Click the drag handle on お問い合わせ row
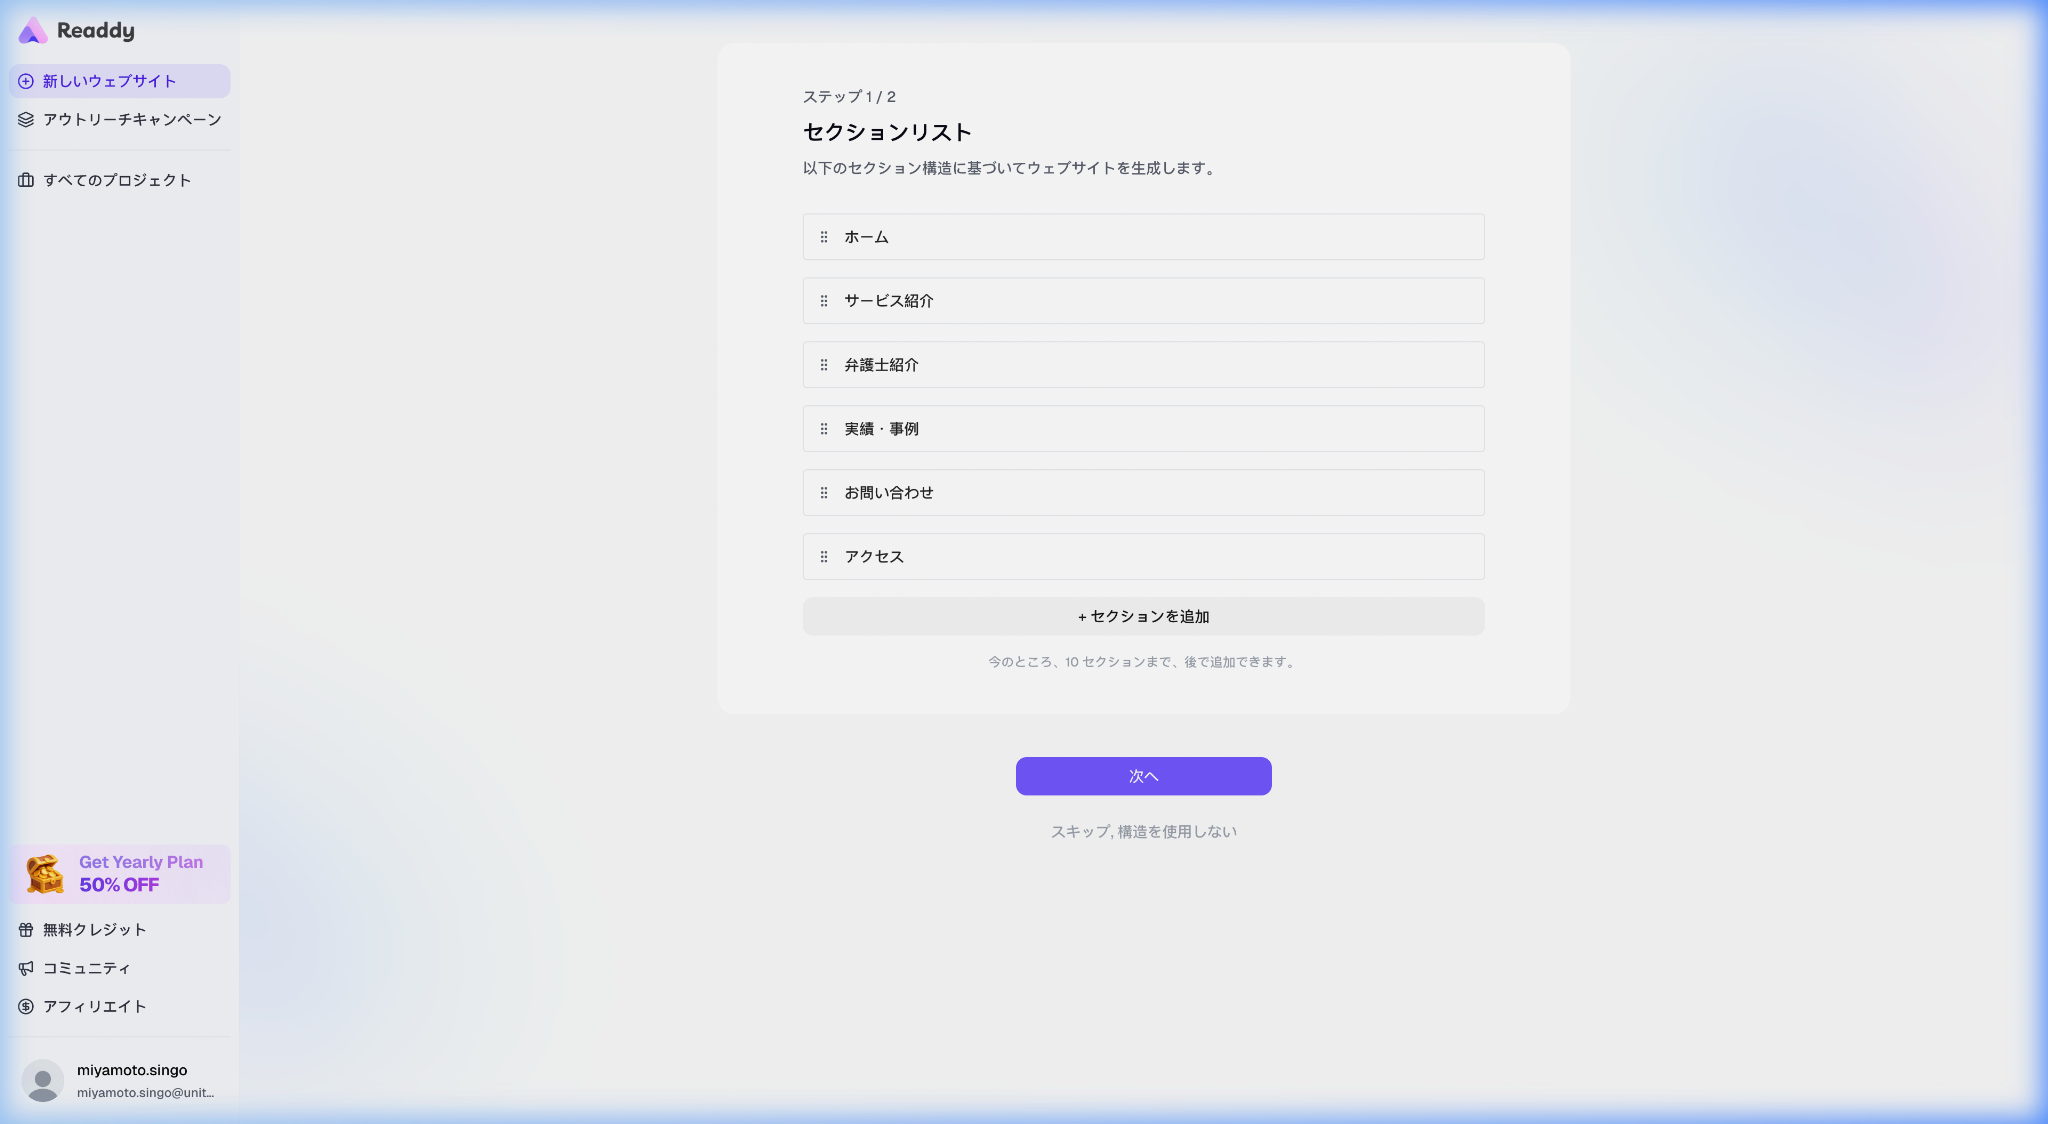 (x=824, y=493)
